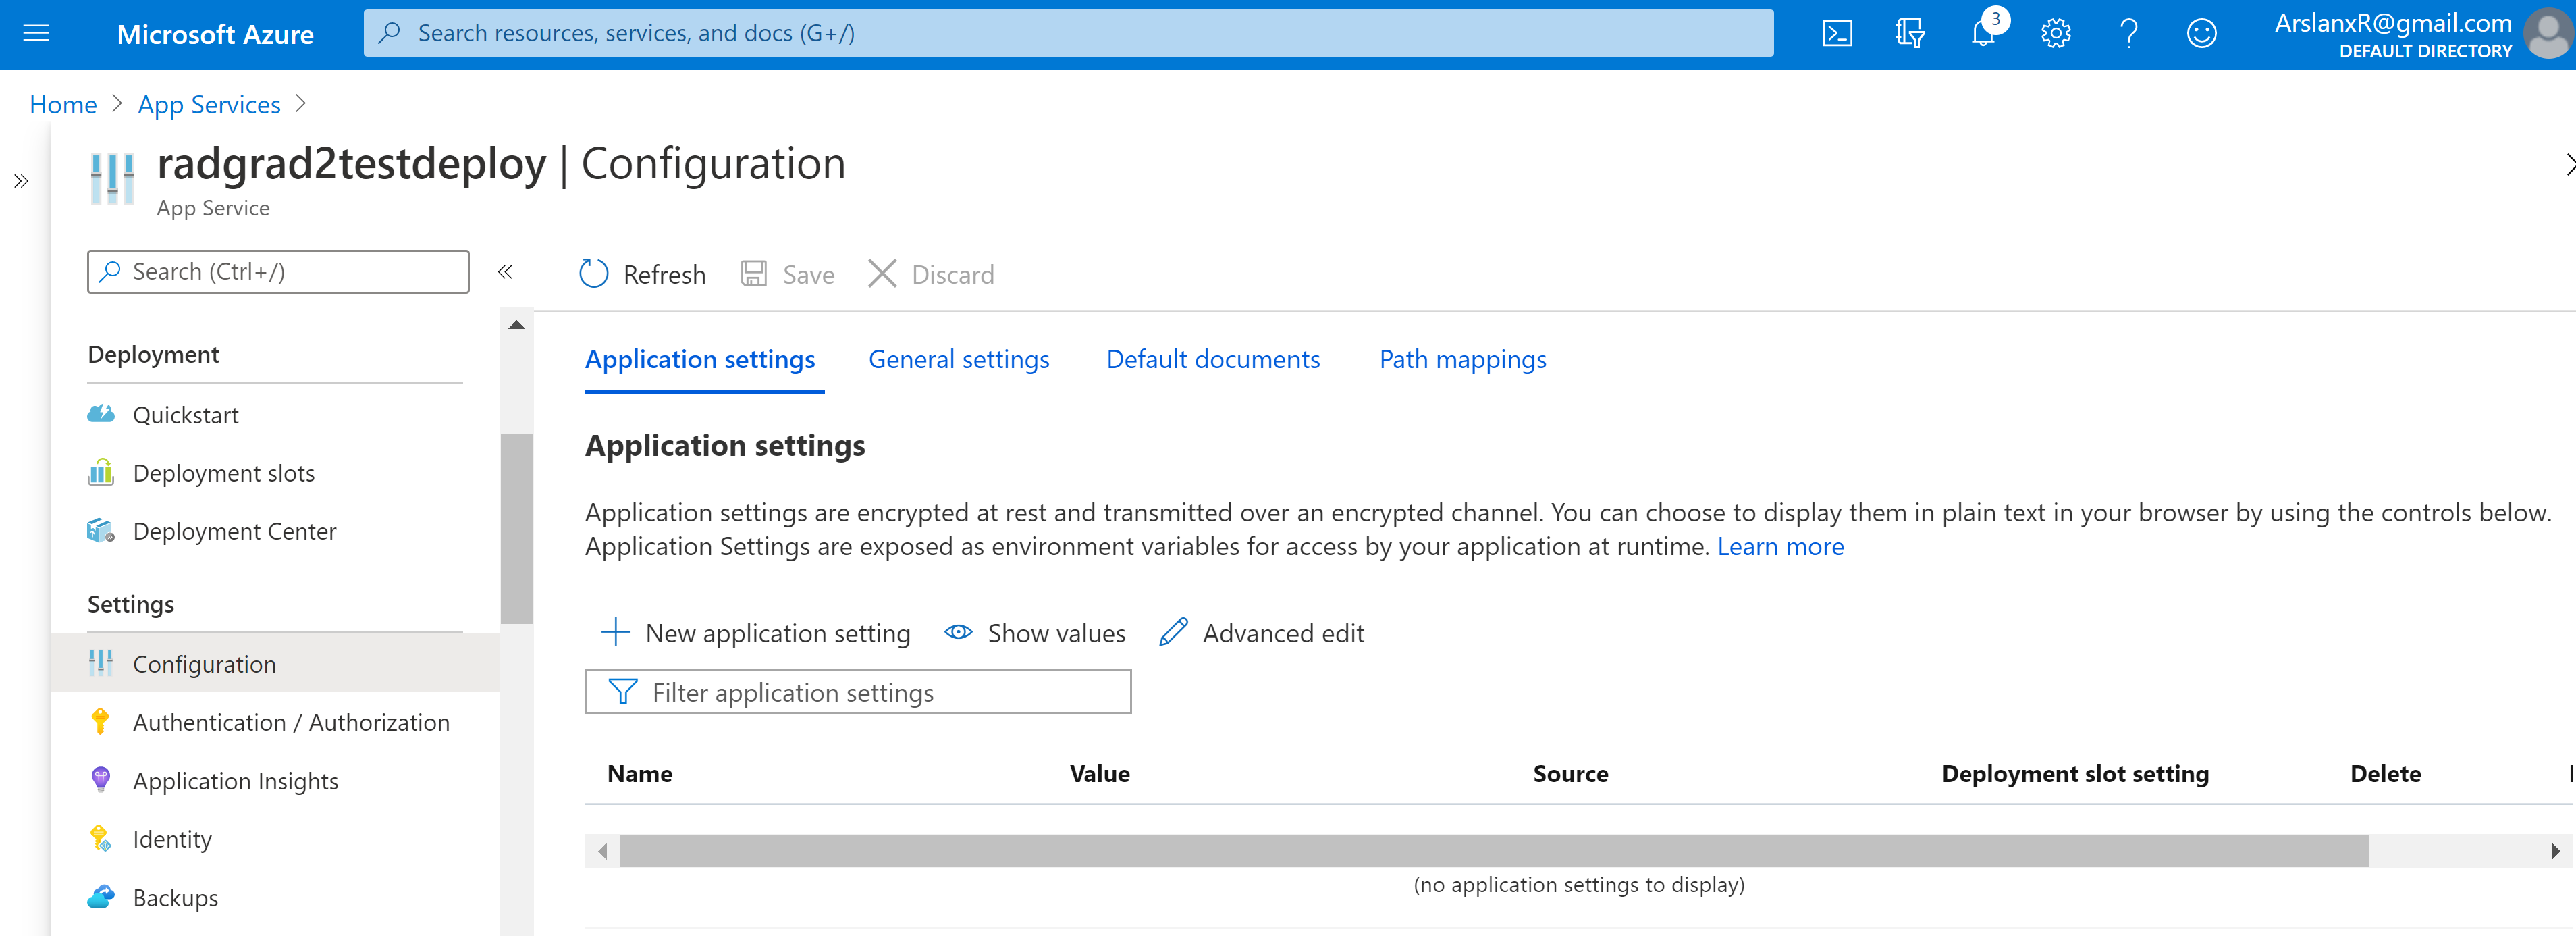This screenshot has width=2576, height=936.
Task: Switch to General settings tab
Action: [x=959, y=359]
